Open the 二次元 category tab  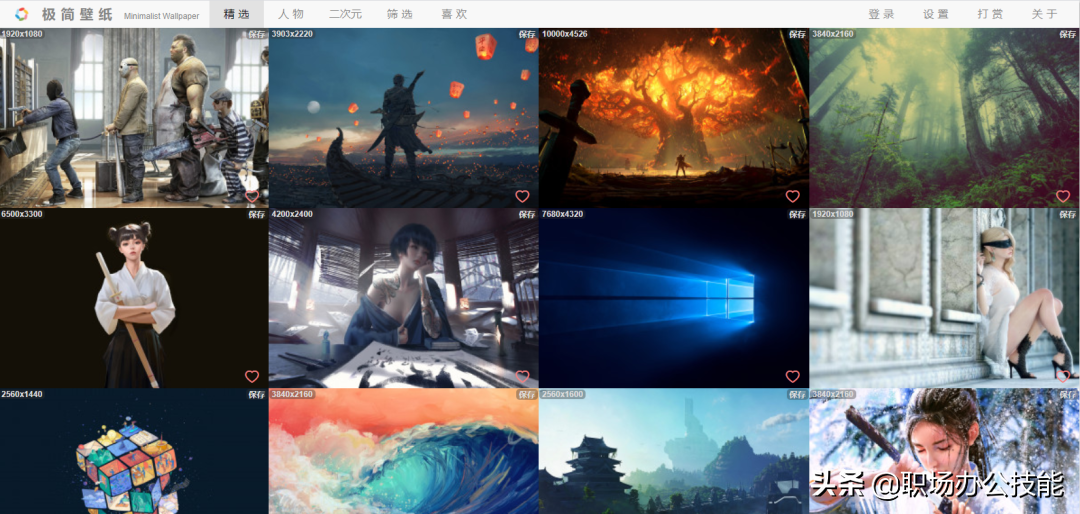tap(345, 14)
